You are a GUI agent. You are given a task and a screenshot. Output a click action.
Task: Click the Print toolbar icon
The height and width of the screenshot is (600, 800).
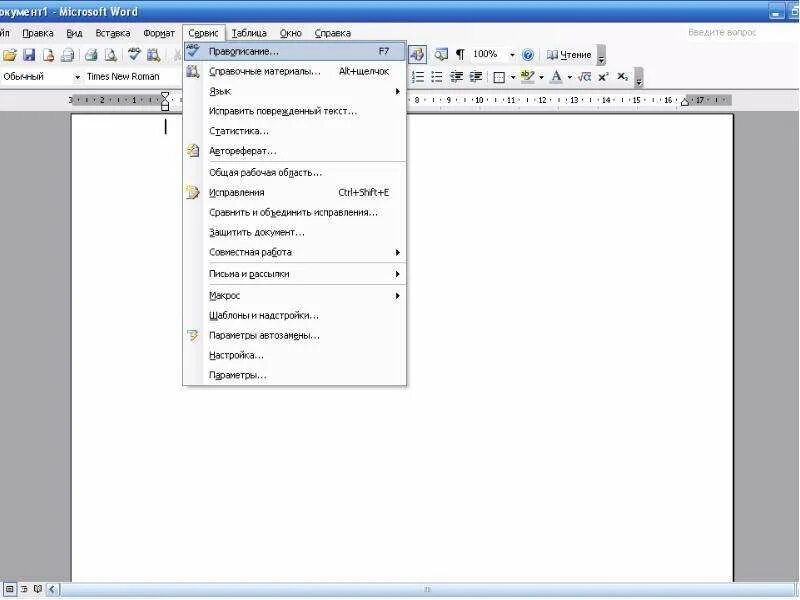point(67,55)
